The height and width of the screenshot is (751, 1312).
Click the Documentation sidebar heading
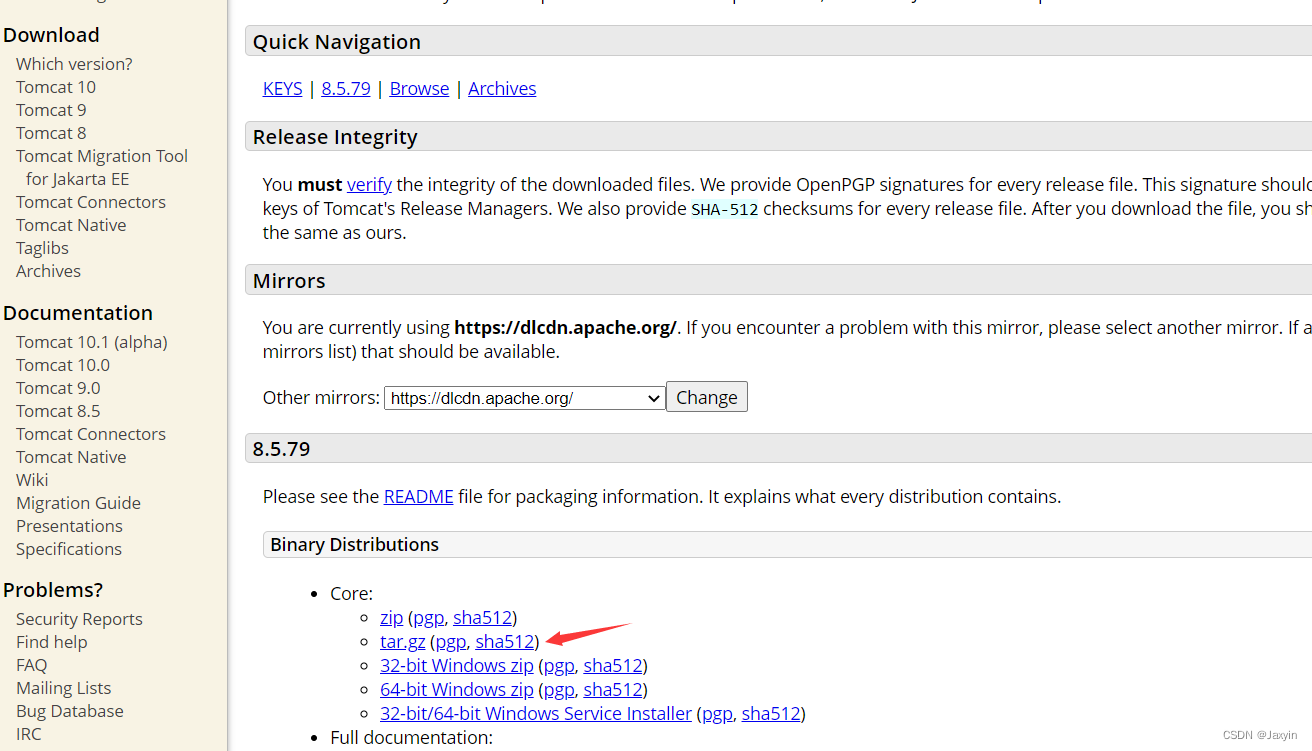(78, 313)
